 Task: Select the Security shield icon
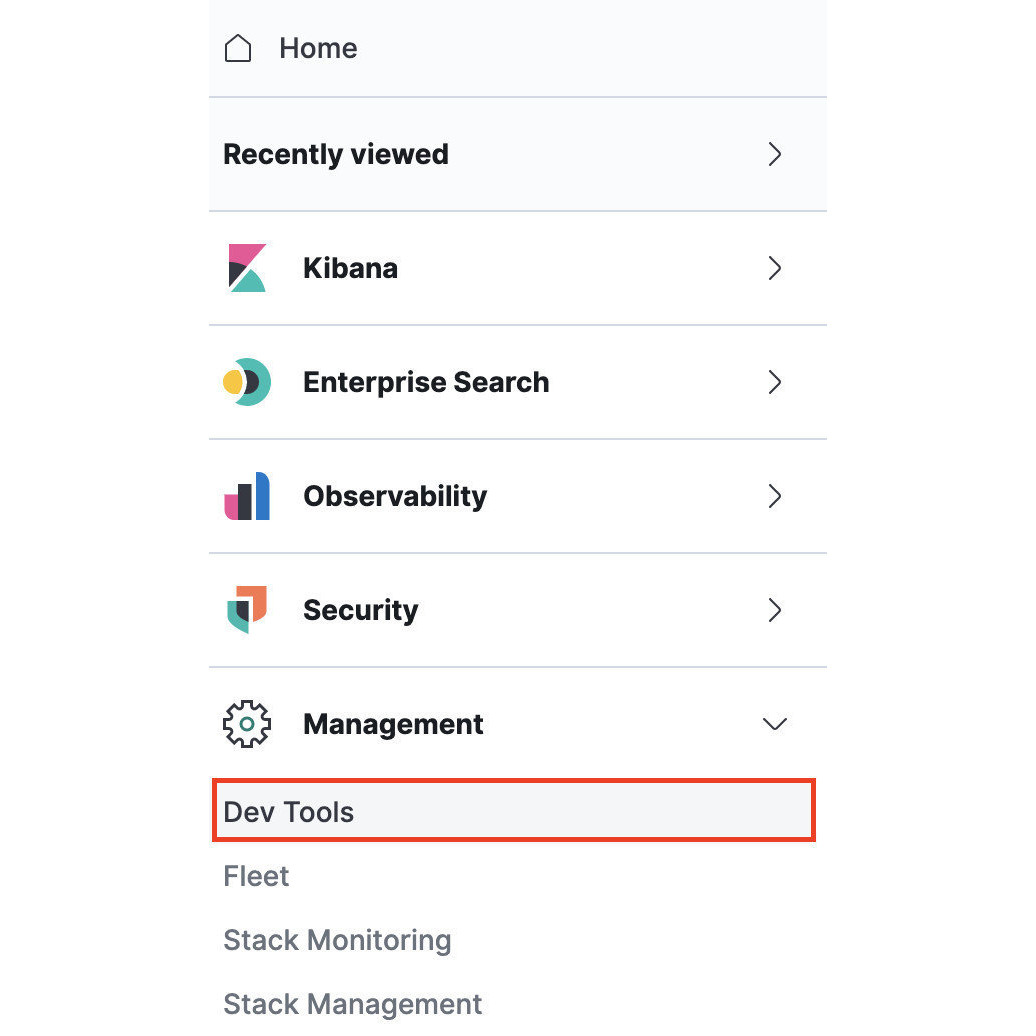pos(246,610)
